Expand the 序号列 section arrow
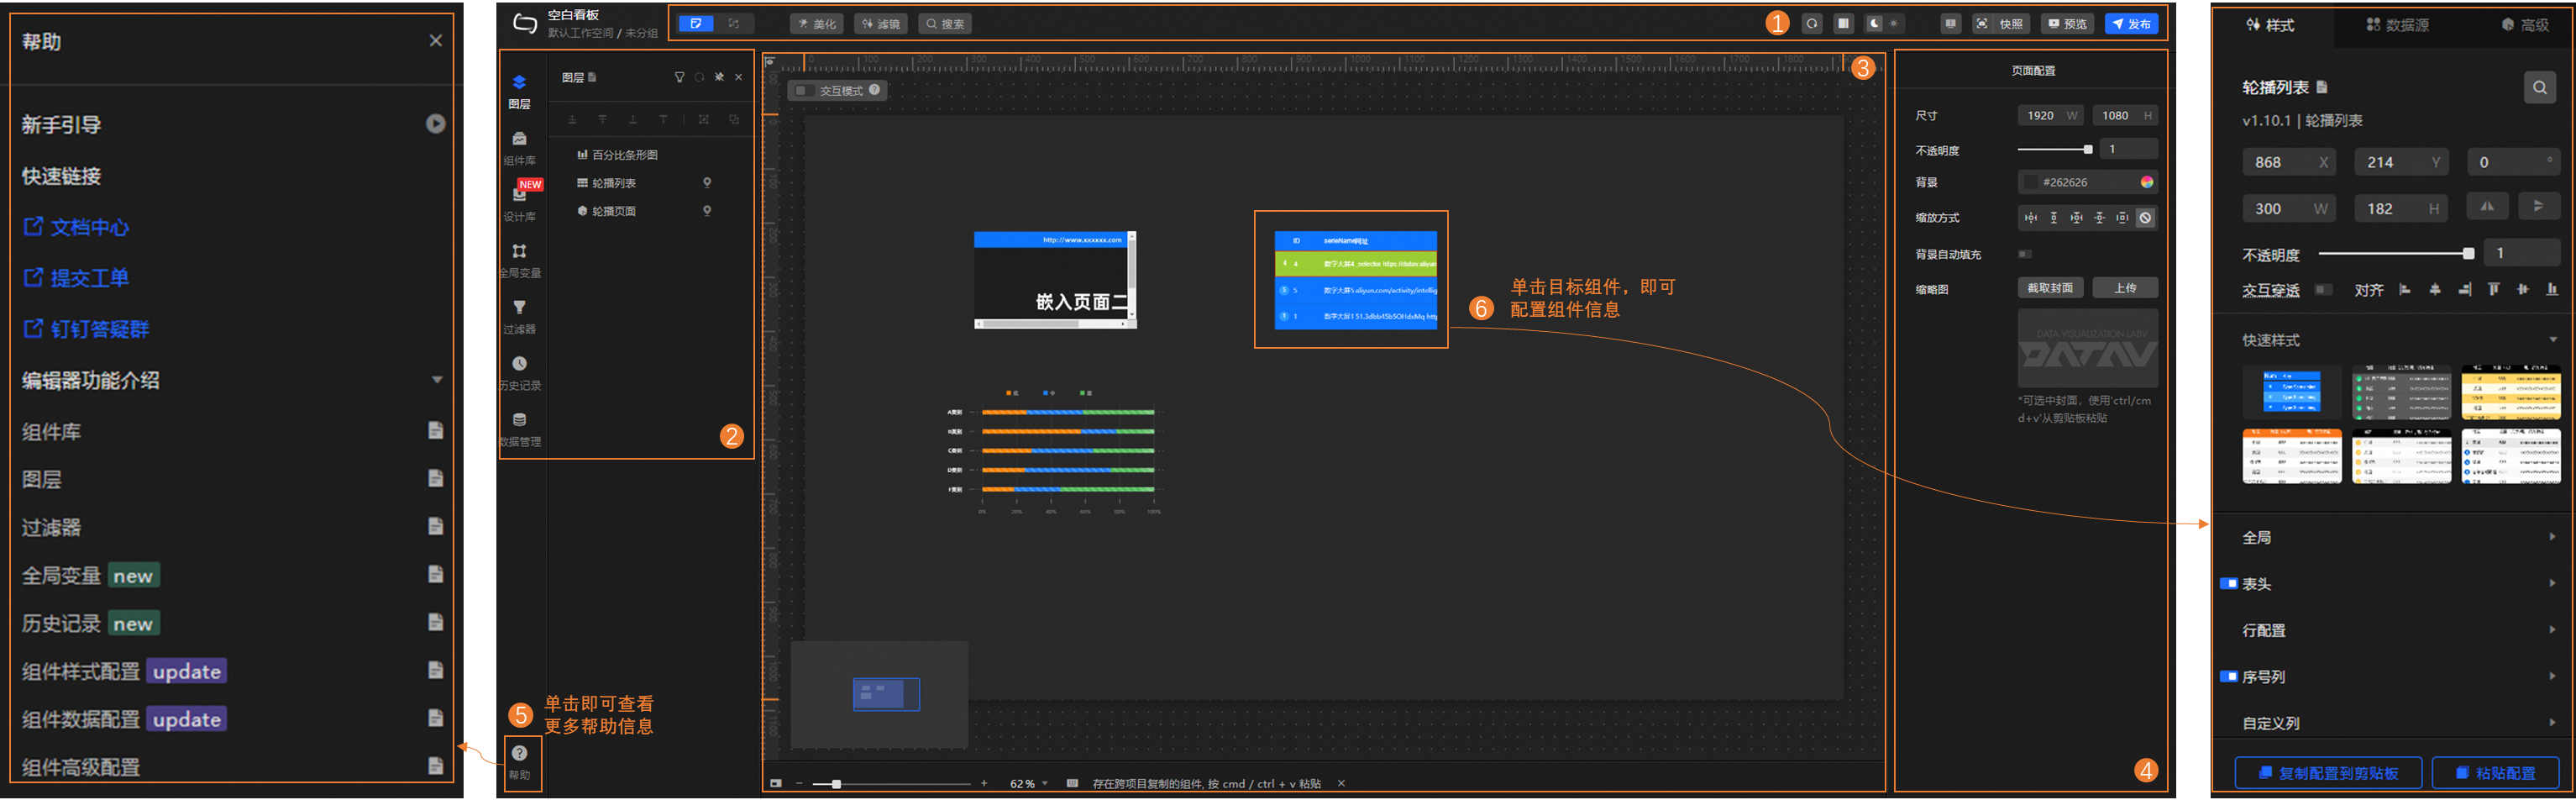Image resolution: width=2576 pixels, height=800 pixels. point(2552,676)
